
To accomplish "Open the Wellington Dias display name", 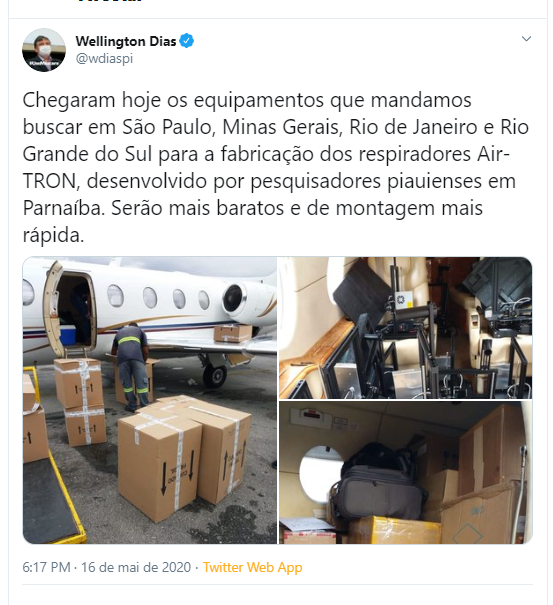I will coord(126,41).
